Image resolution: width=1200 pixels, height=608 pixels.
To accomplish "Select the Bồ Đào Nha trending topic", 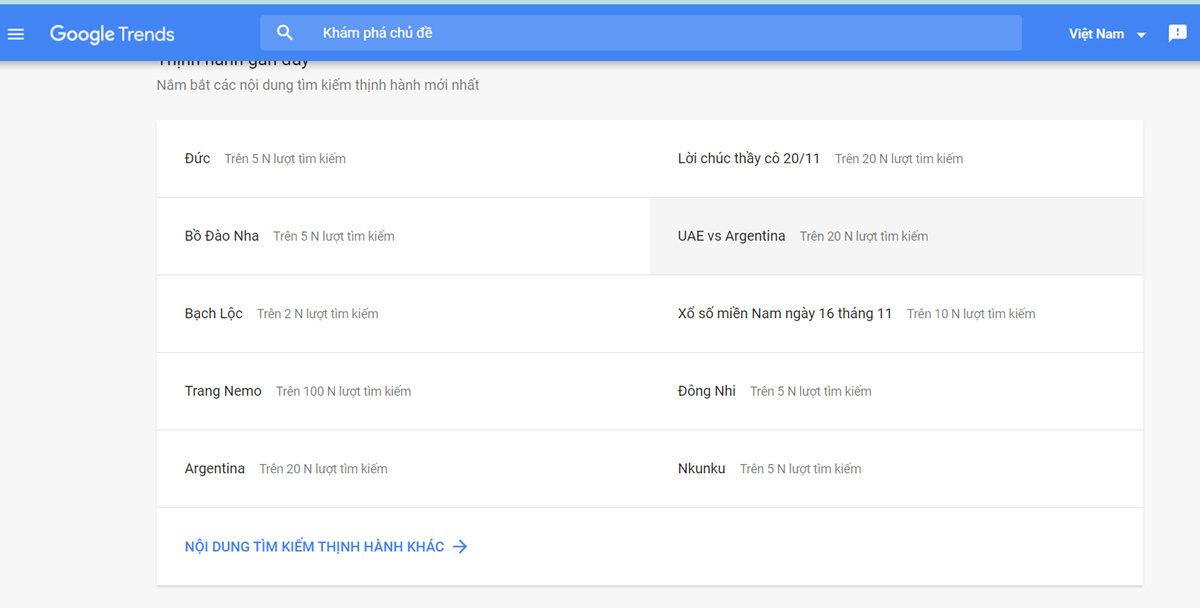I will (220, 235).
